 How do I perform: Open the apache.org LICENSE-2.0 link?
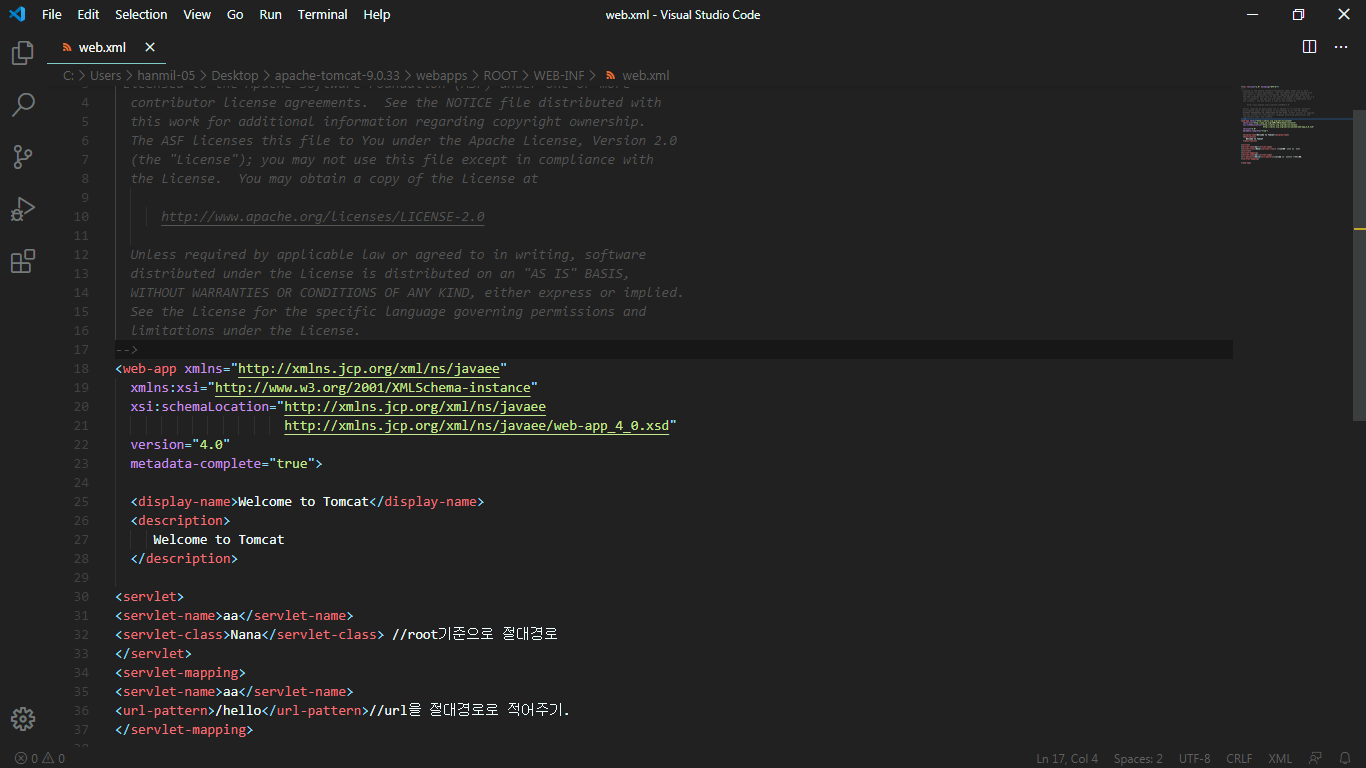(323, 216)
